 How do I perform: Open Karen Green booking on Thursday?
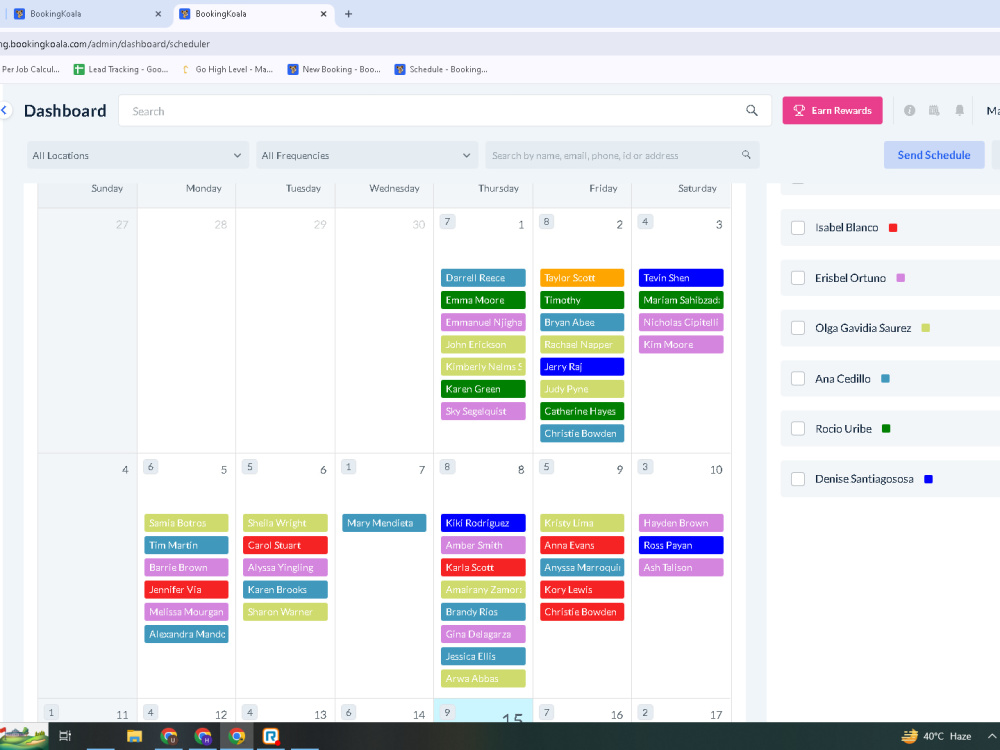tap(483, 389)
